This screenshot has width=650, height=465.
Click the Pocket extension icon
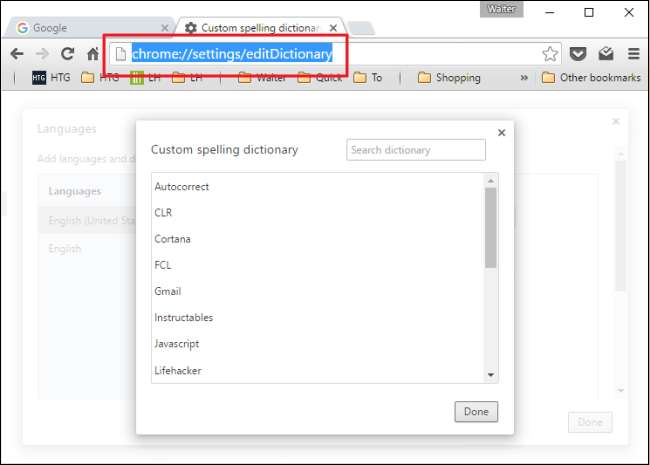[578, 54]
